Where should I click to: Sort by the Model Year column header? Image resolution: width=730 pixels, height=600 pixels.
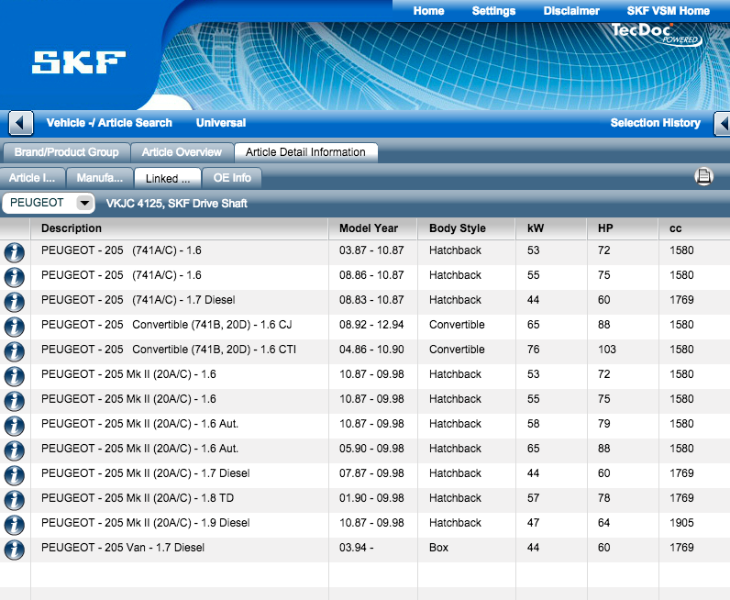coord(372,228)
